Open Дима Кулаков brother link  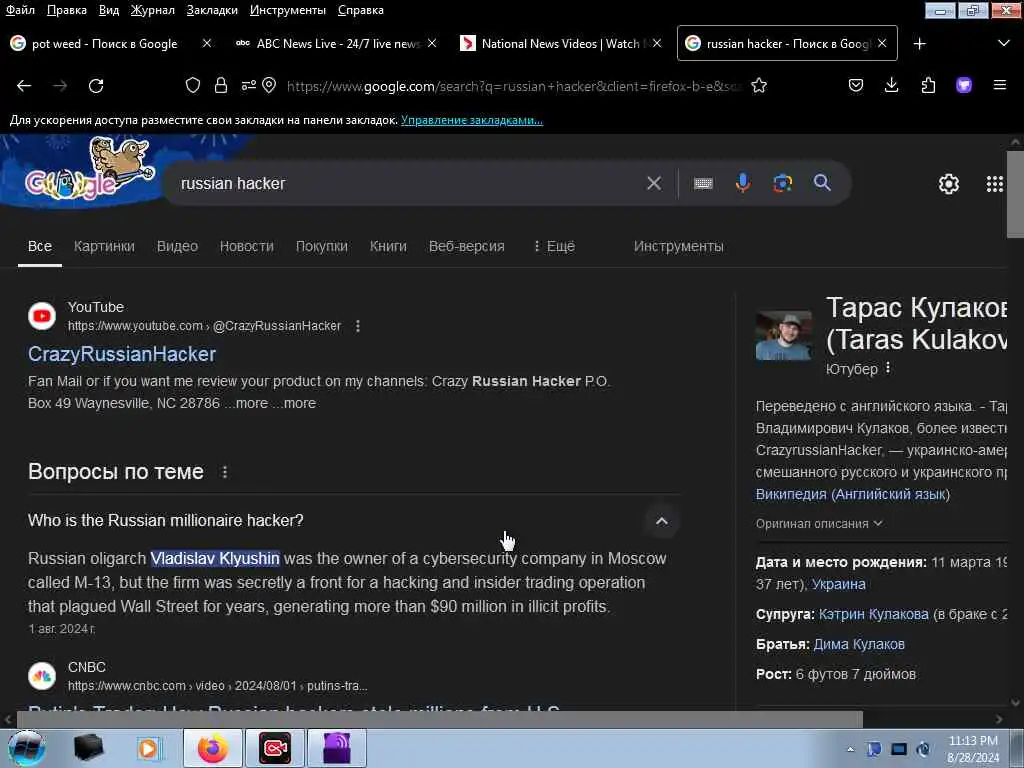click(859, 645)
